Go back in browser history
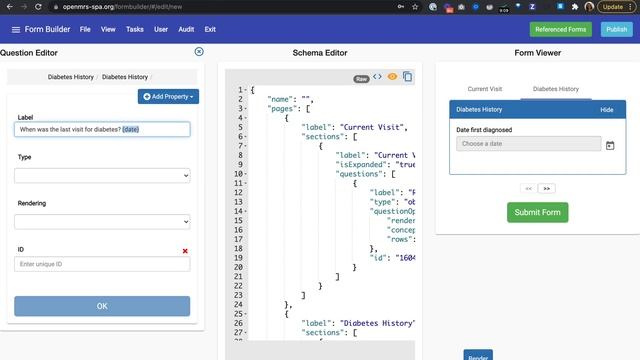The height and width of the screenshot is (360, 640). pyautogui.click(x=9, y=7)
